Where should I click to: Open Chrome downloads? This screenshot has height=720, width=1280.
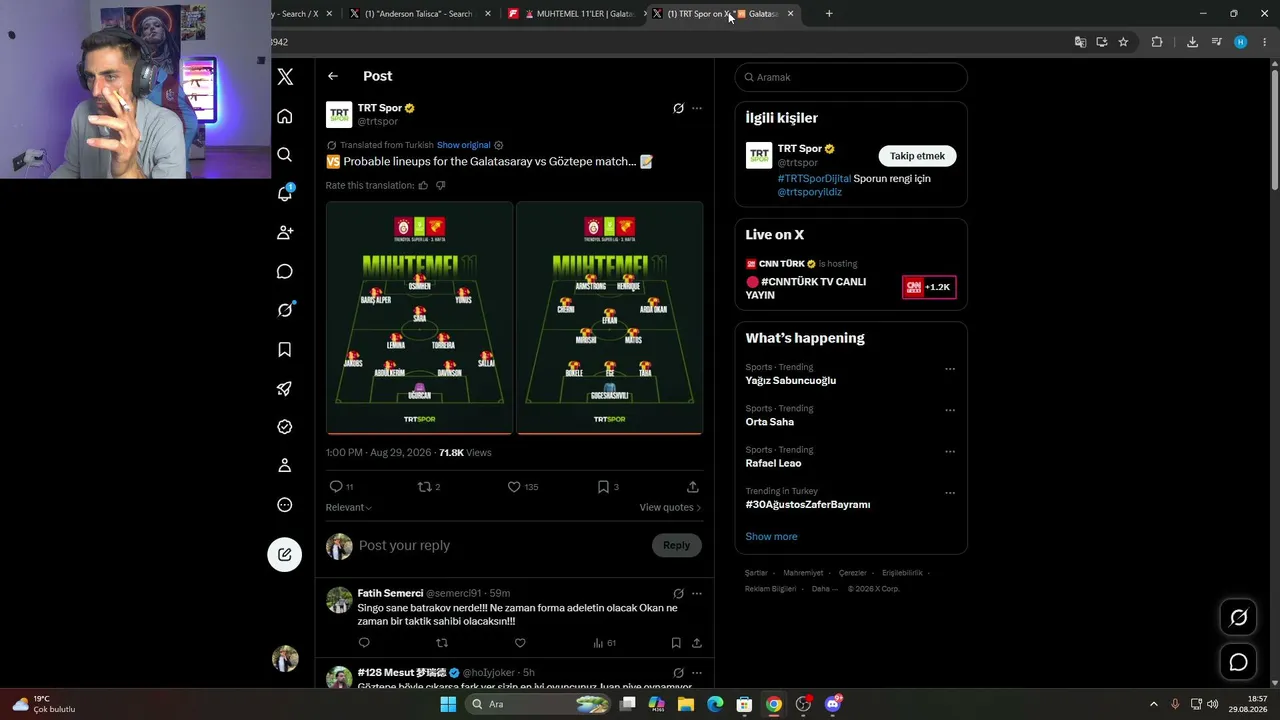pos(1192,42)
